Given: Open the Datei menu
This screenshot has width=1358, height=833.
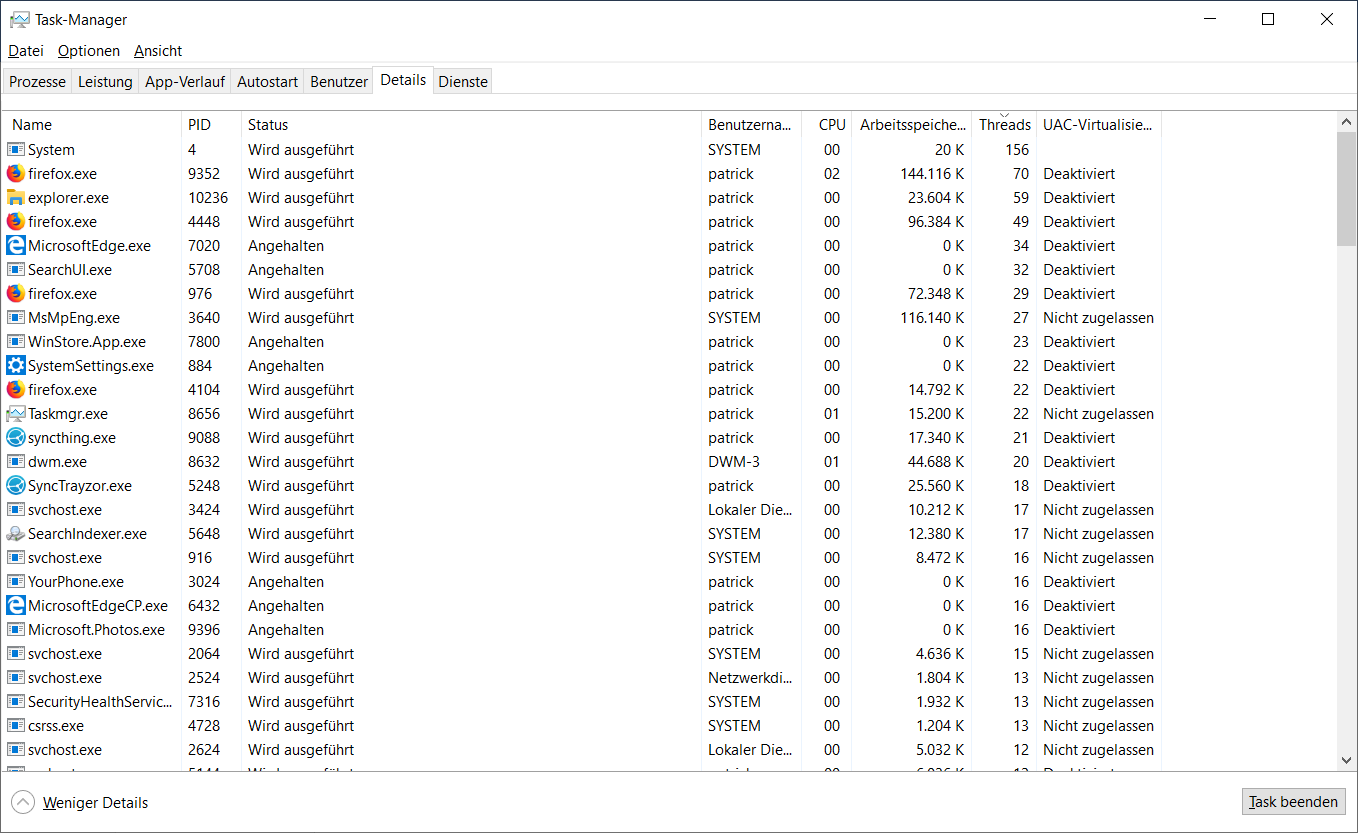Looking at the screenshot, I should click(x=26, y=51).
